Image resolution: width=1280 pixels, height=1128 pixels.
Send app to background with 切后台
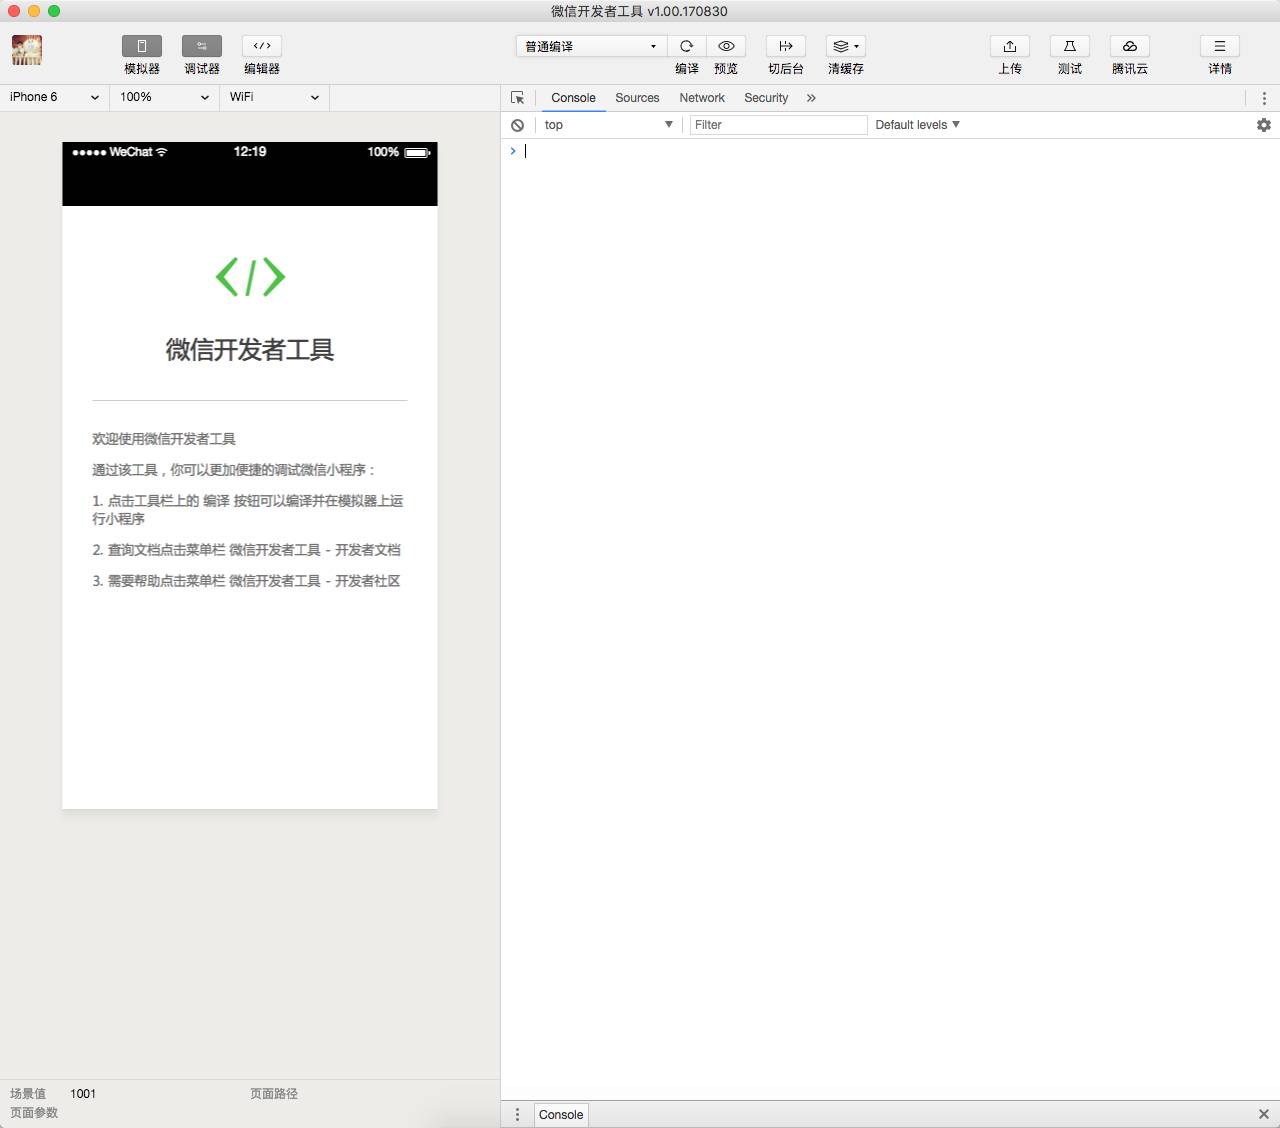pyautogui.click(x=786, y=46)
